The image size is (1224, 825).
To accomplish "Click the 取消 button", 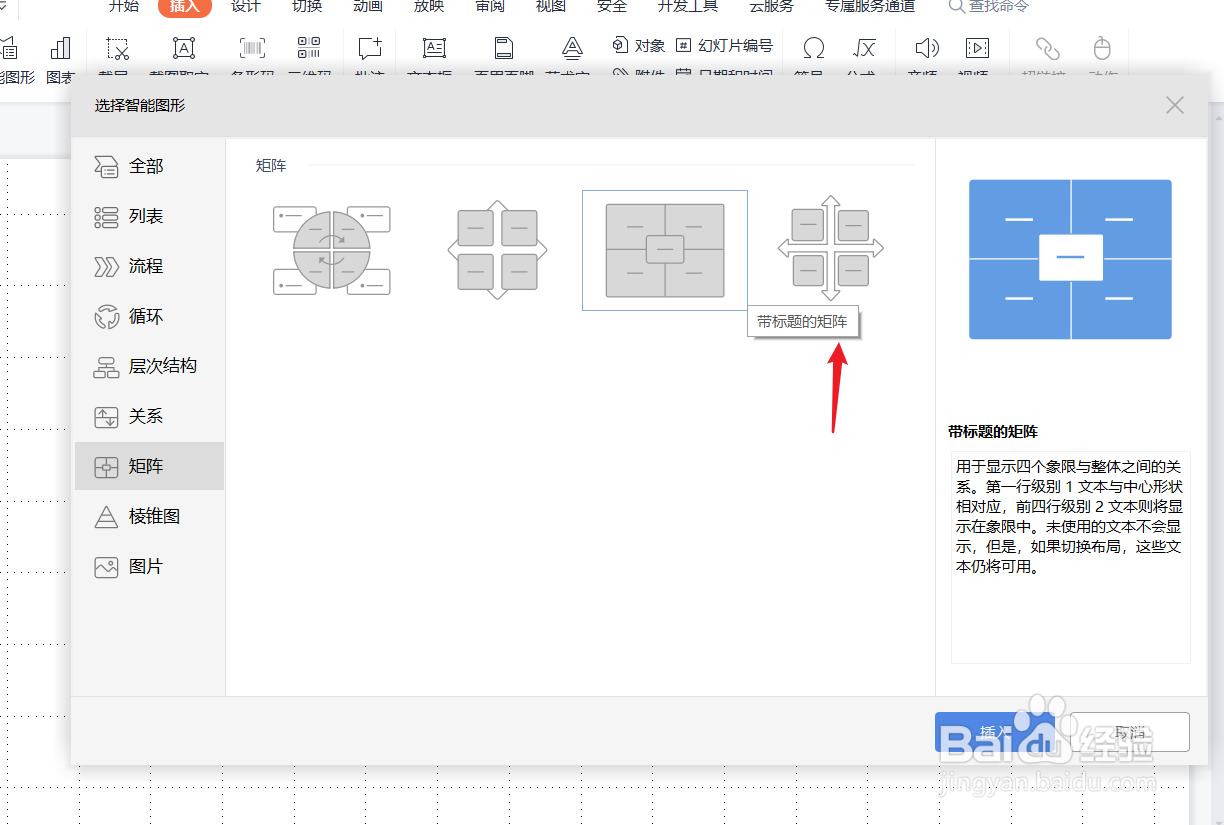I will 1130,732.
